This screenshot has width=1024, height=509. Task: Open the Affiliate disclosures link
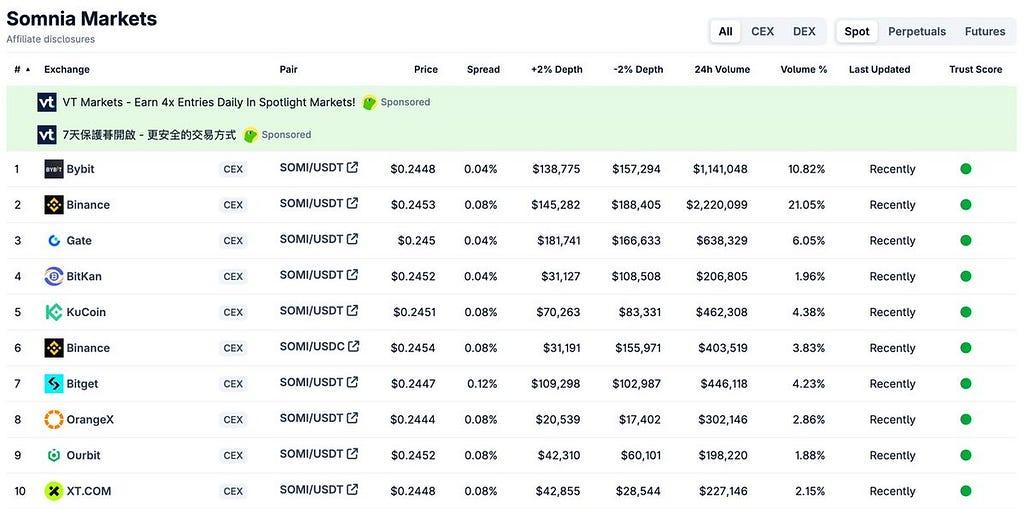point(50,39)
